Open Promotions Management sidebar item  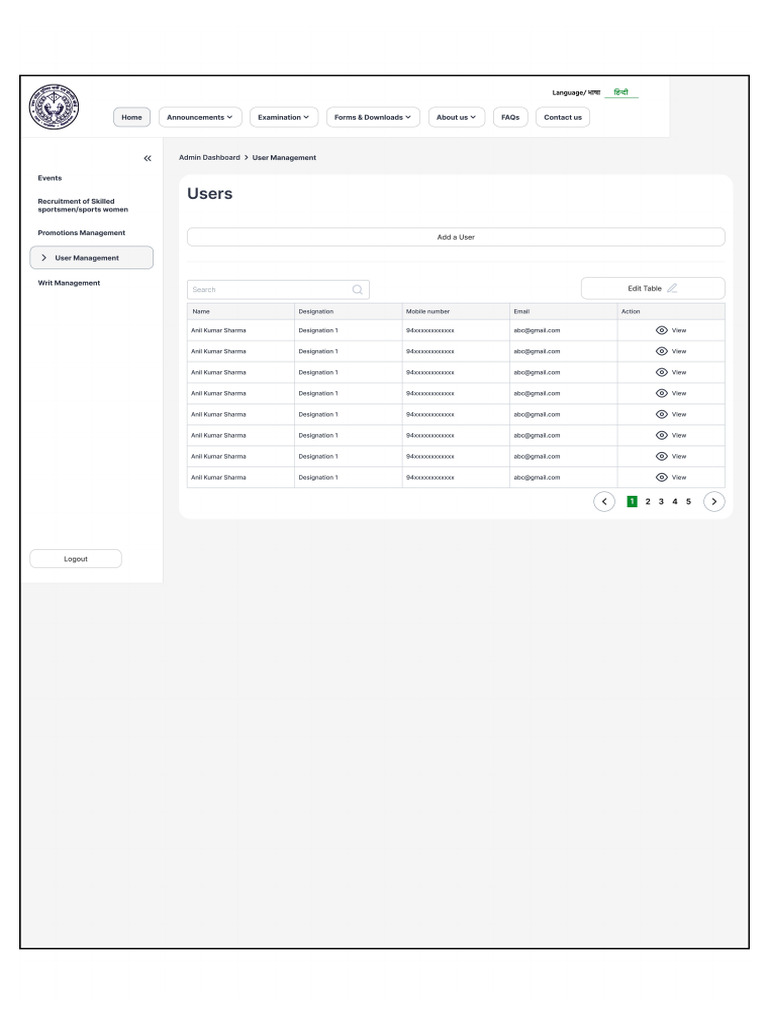click(x=82, y=232)
